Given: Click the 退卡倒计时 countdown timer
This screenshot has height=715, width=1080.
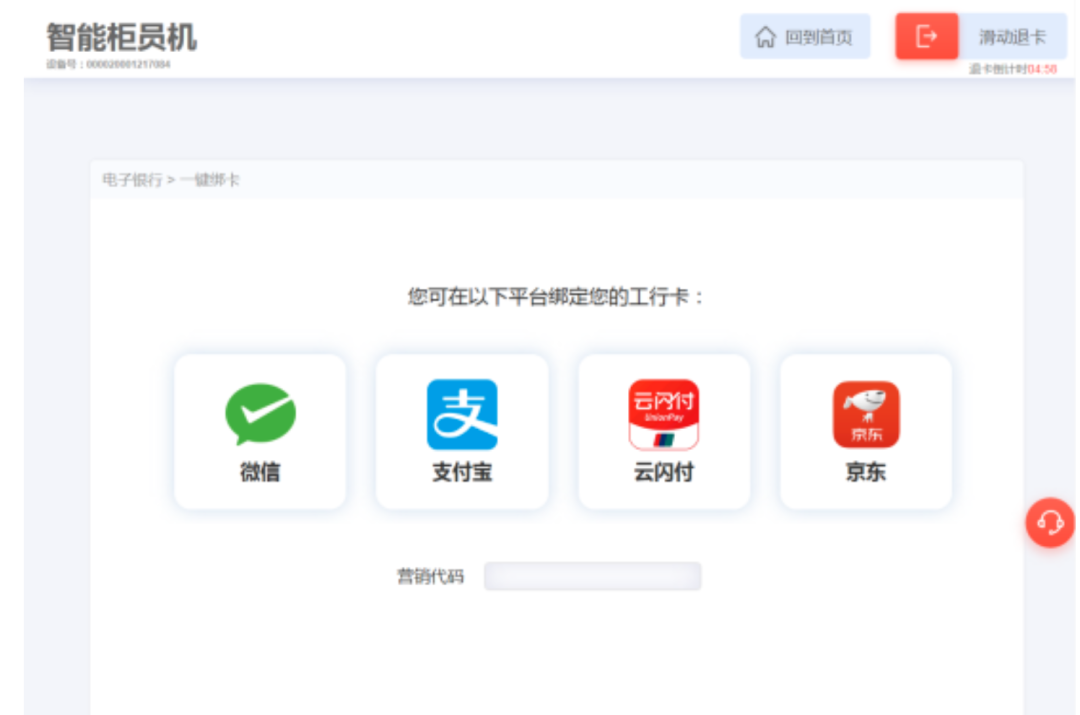Looking at the screenshot, I should pos(1012,69).
